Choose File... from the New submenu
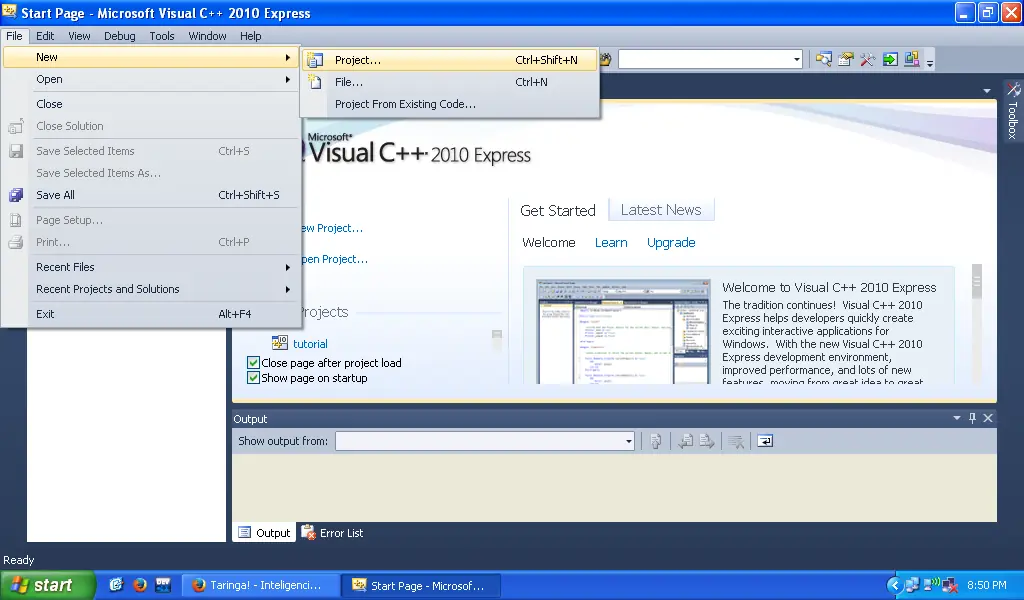Image resolution: width=1024 pixels, height=600 pixels. coord(449,82)
